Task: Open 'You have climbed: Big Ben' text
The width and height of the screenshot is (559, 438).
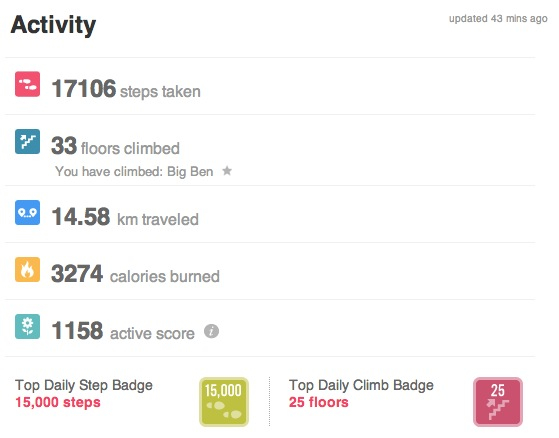Action: point(134,172)
